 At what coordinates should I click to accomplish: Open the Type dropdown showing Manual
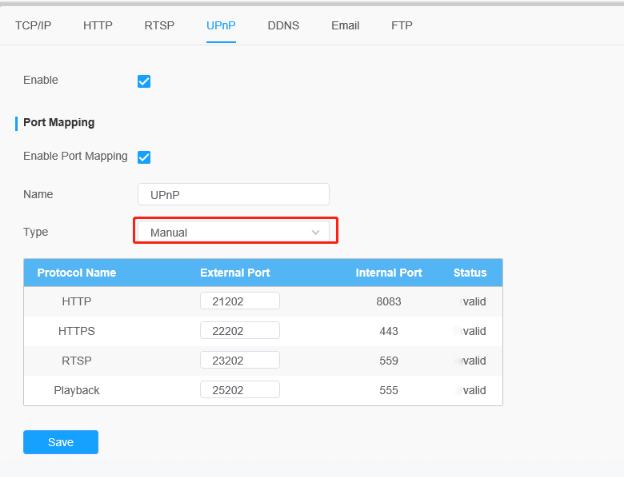pos(234,232)
